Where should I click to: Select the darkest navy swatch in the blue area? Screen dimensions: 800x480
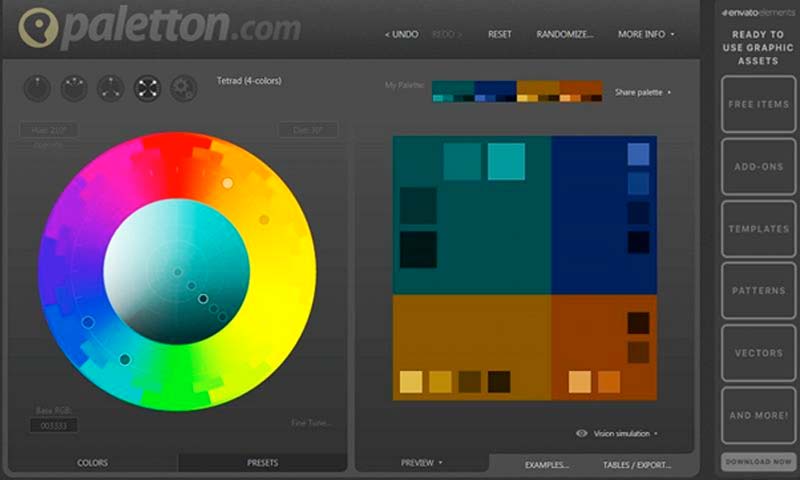(x=638, y=242)
